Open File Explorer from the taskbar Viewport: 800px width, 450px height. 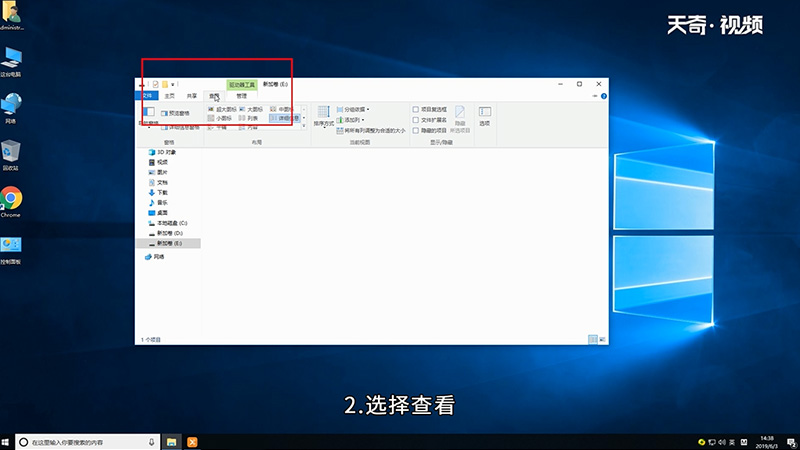point(171,442)
